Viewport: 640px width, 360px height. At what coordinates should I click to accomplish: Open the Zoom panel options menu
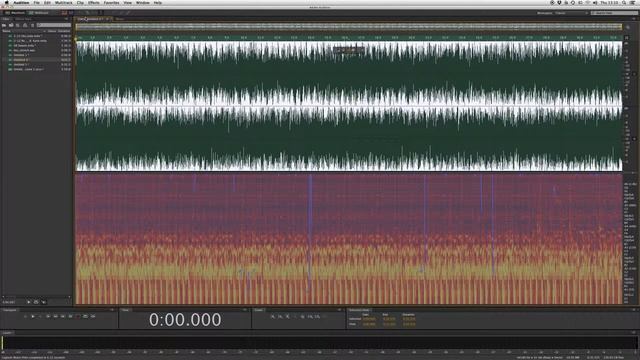coord(339,310)
